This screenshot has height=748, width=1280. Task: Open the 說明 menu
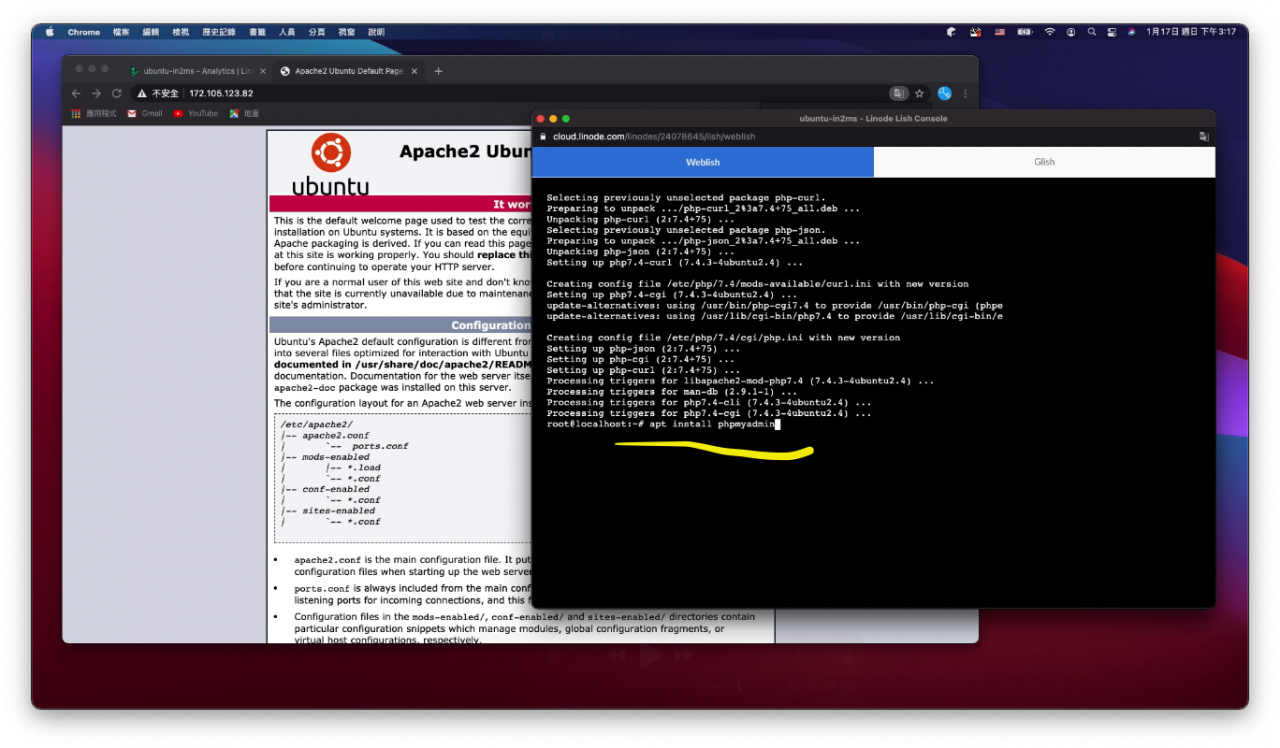(376, 32)
